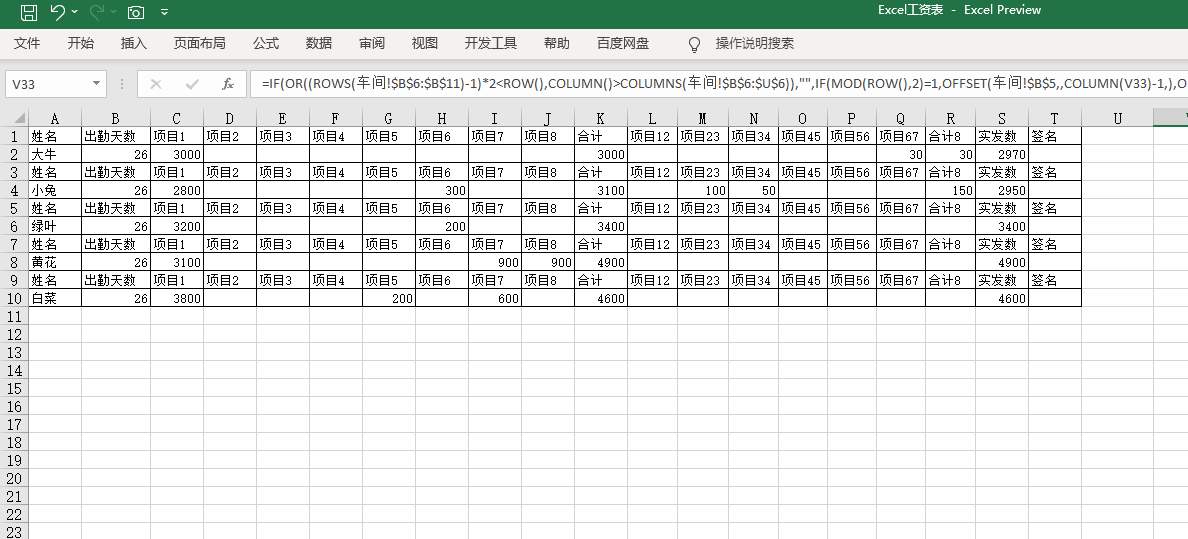
Task: Open the Undo history dropdown arrow
Action: coord(74,12)
